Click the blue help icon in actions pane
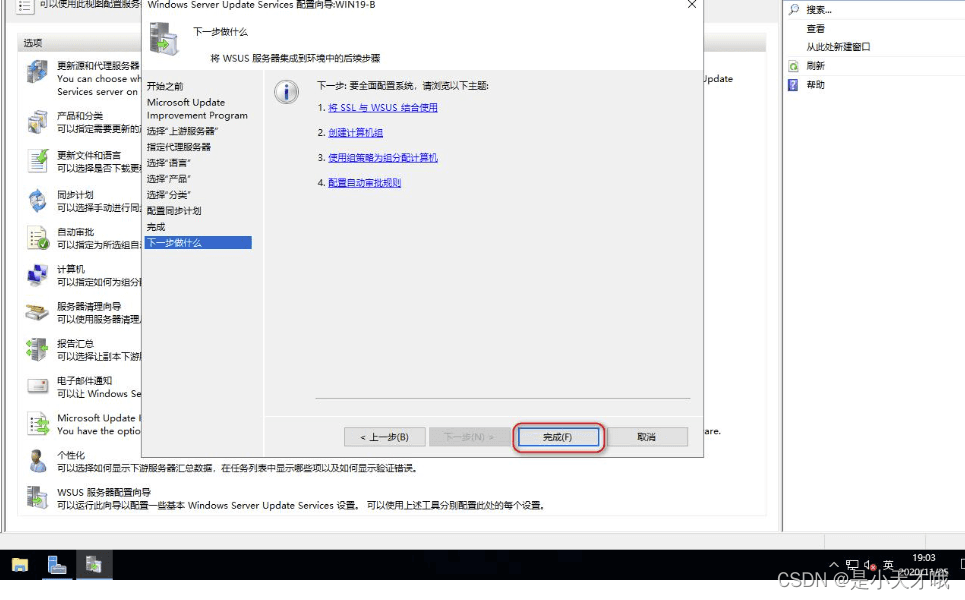The height and width of the screenshot is (600, 965). [x=793, y=85]
